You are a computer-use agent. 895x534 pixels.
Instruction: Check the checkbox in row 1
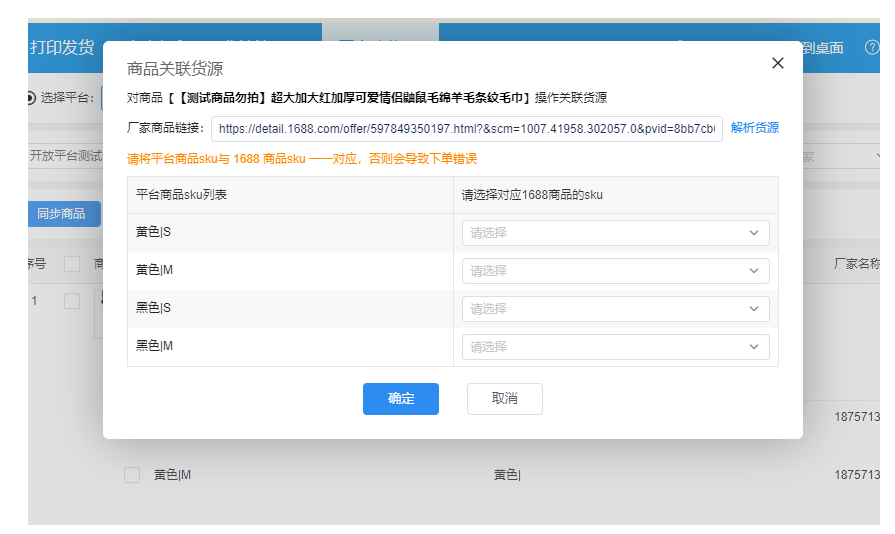coord(72,301)
